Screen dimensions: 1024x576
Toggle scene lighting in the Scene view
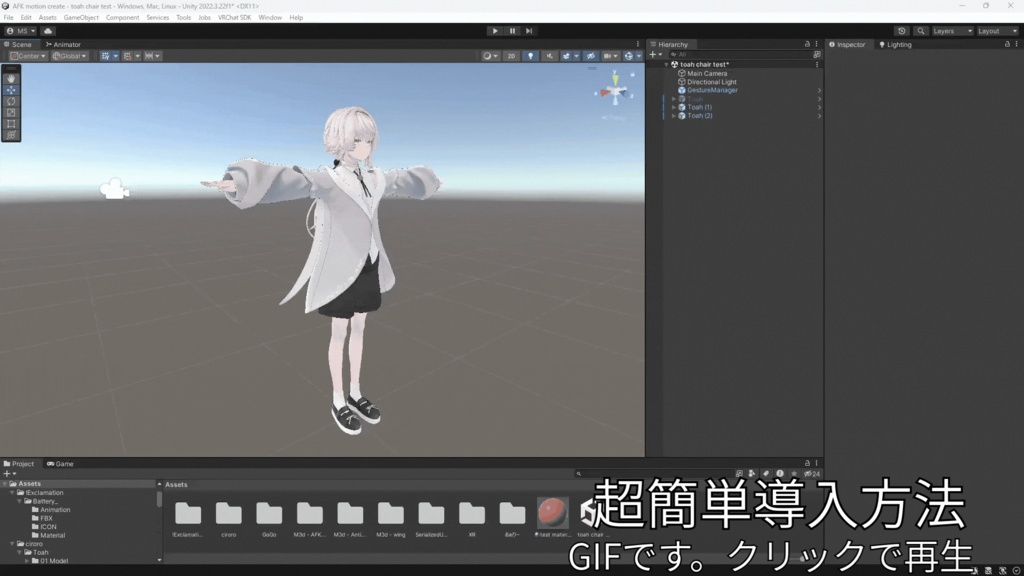(x=531, y=56)
